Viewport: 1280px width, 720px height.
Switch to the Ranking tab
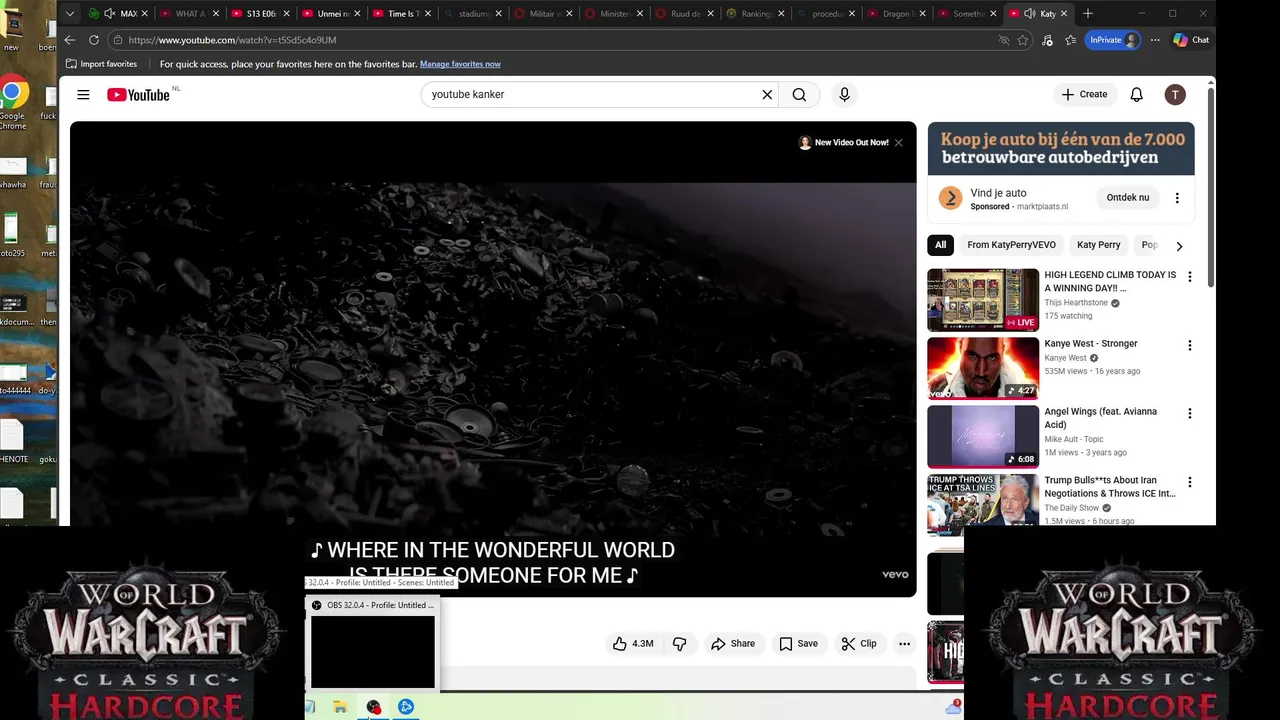click(754, 14)
